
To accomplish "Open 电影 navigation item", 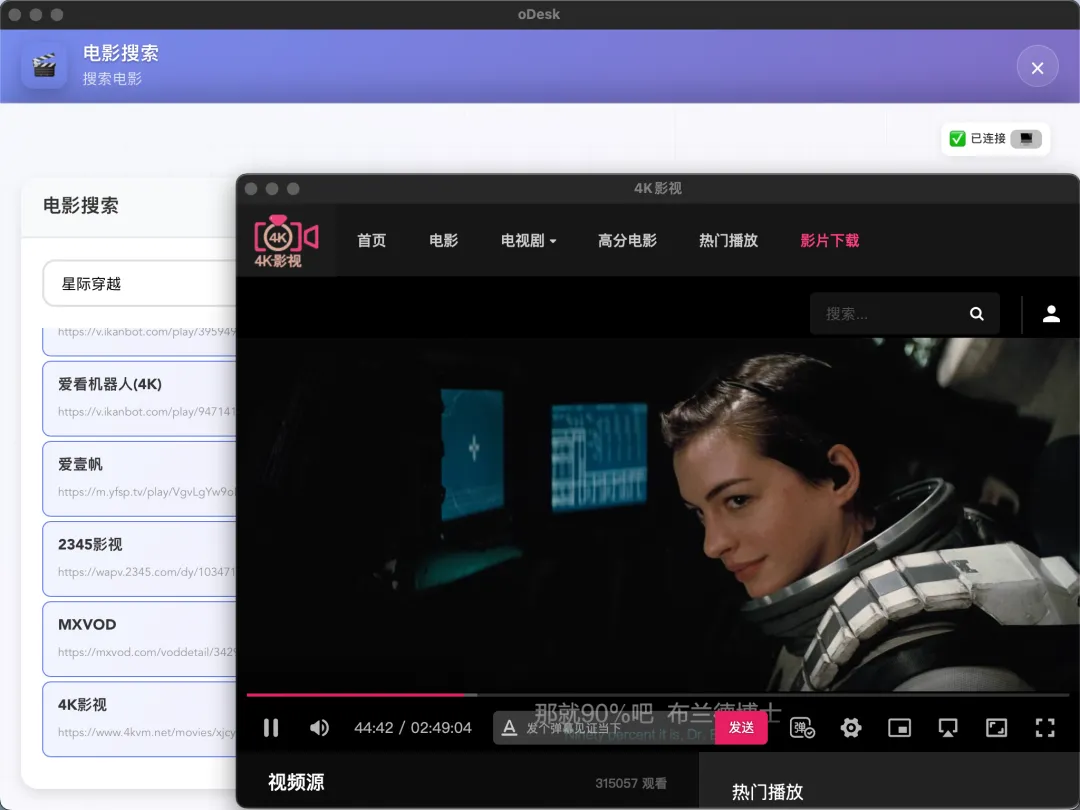I will tap(443, 240).
